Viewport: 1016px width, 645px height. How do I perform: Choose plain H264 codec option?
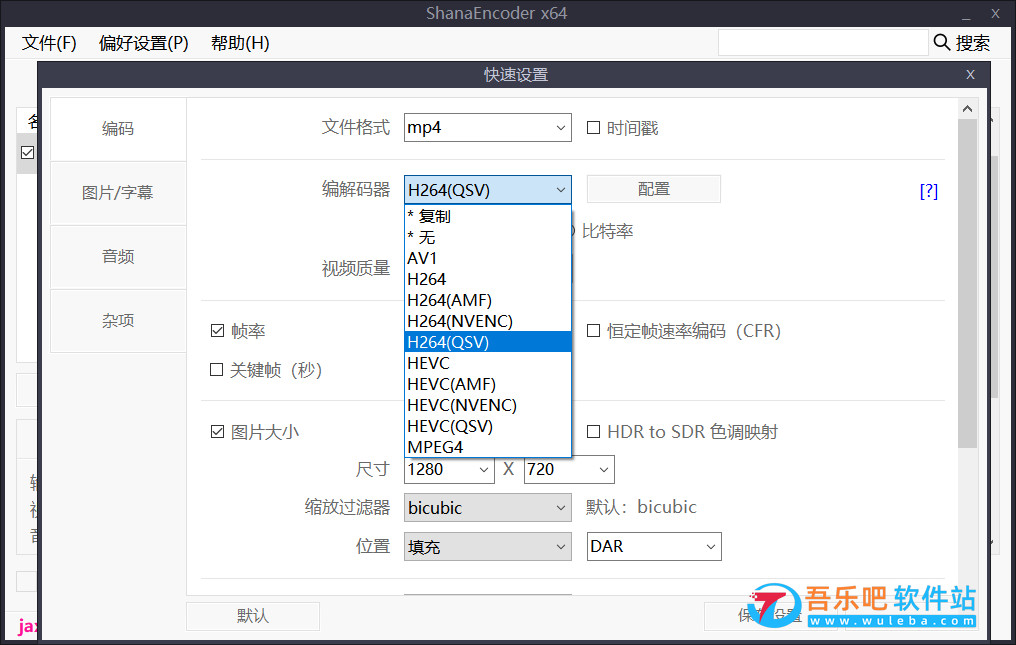pyautogui.click(x=487, y=279)
